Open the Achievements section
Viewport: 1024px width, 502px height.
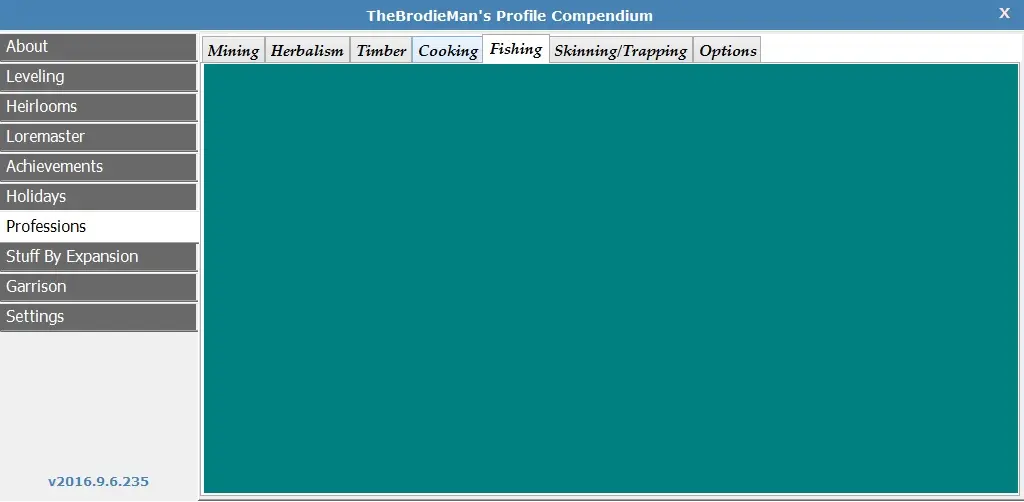[x=98, y=167]
